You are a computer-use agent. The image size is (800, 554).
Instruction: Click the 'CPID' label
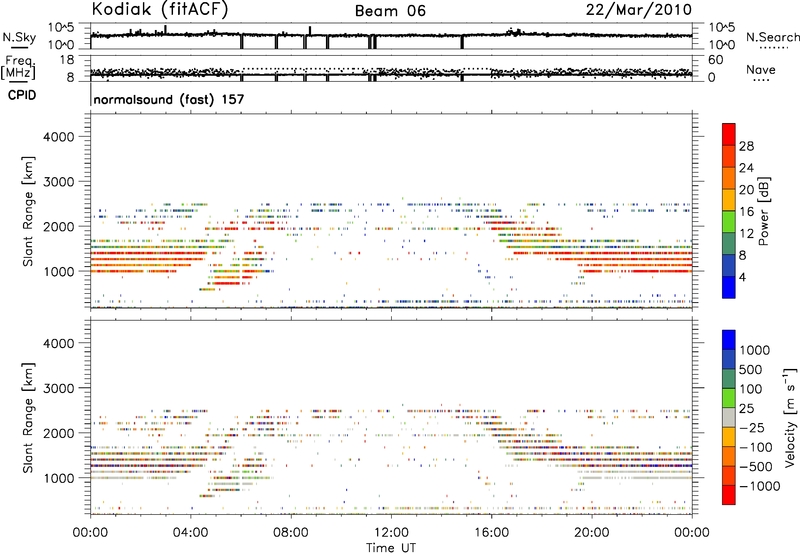click(22, 95)
